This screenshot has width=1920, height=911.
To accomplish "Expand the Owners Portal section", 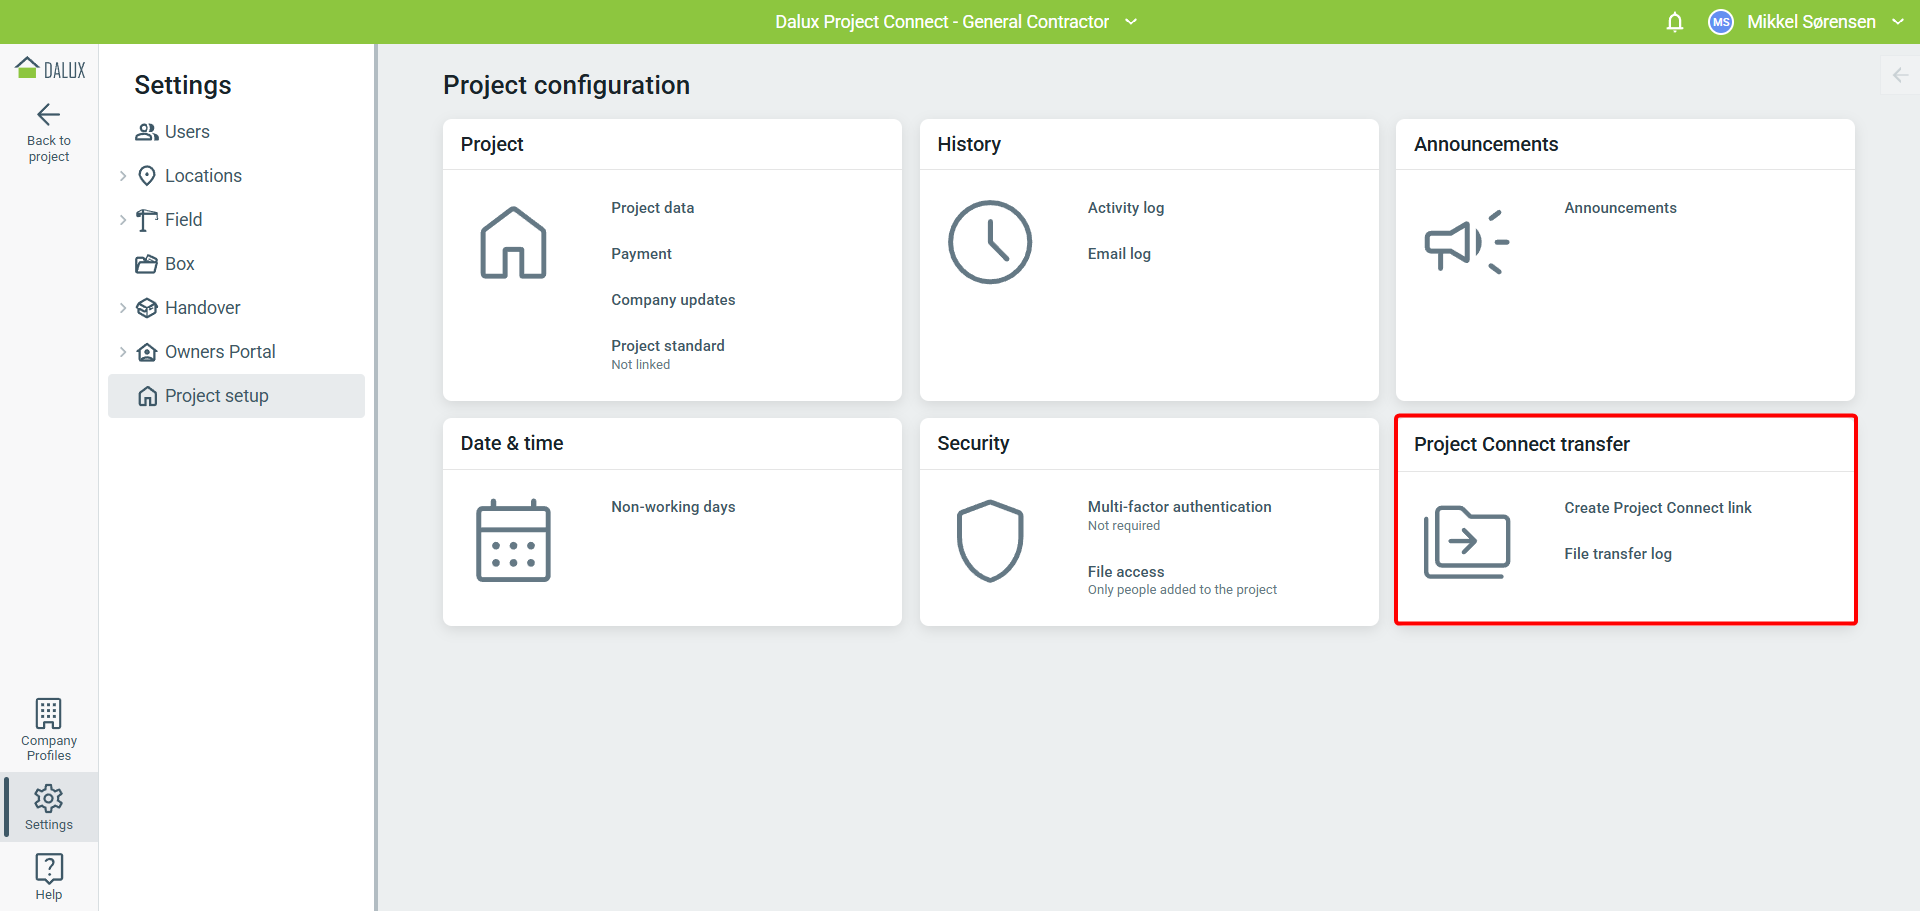I will tap(123, 352).
